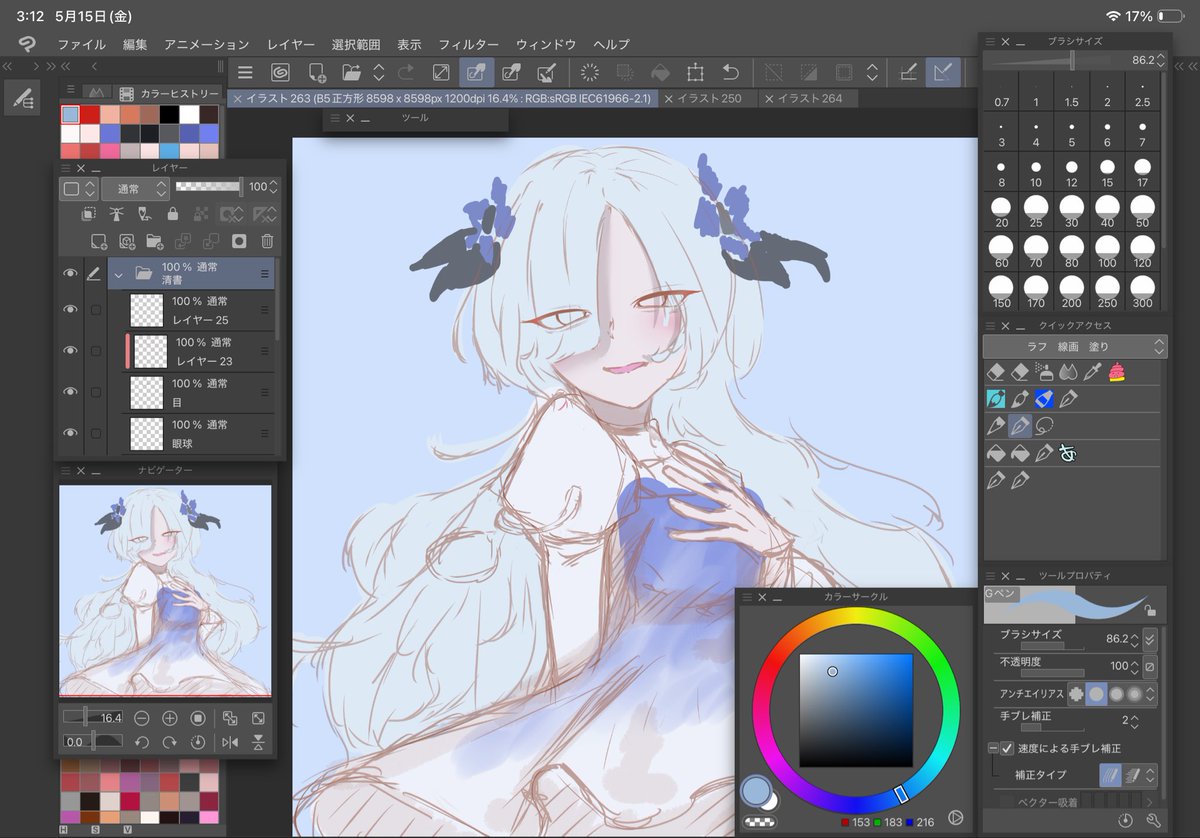1200x838 pixels.
Task: Toggle the brush shape lock icon in Tool Property
Action: pos(1151,611)
